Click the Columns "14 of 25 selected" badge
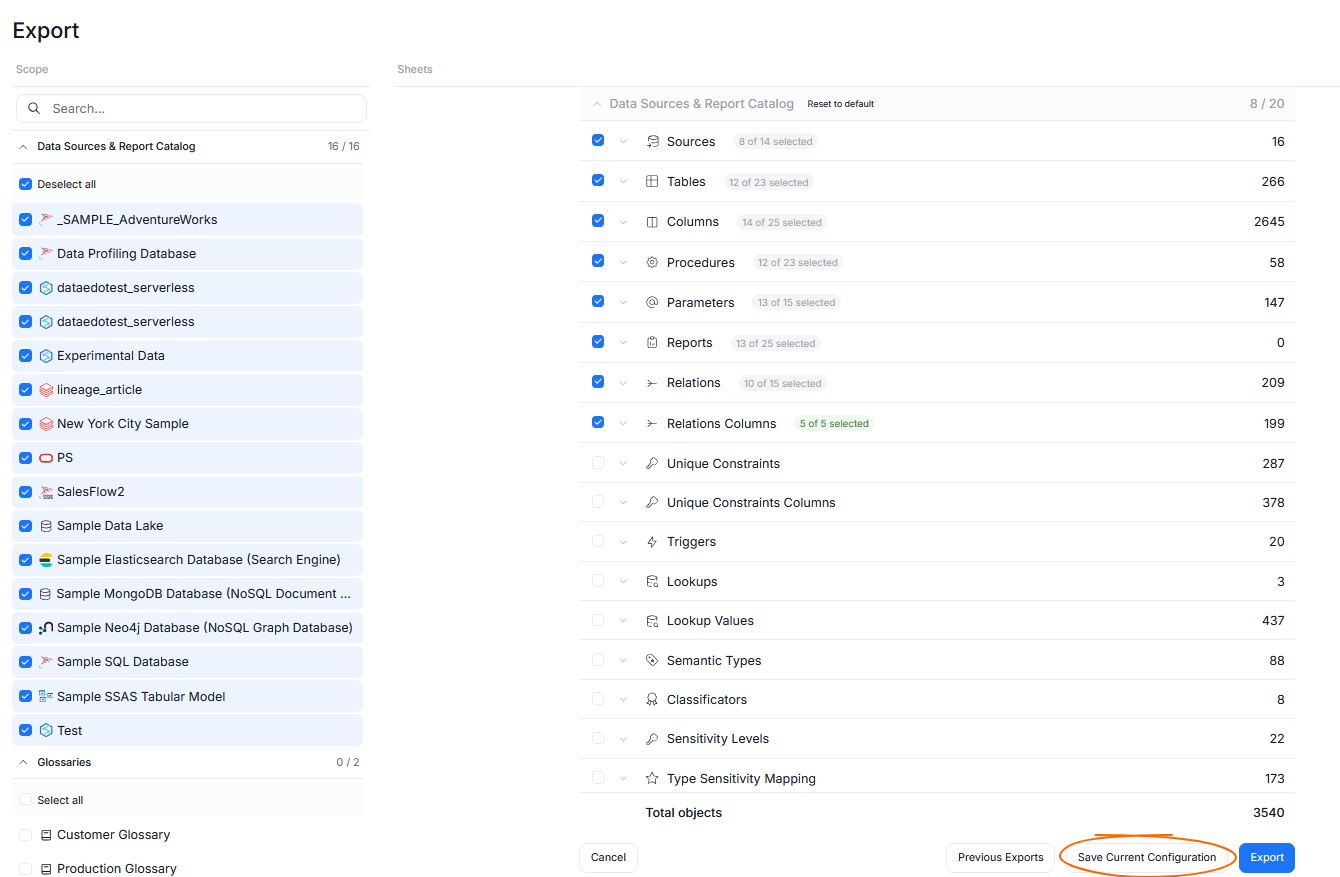This screenshot has width=1340, height=877. click(782, 222)
